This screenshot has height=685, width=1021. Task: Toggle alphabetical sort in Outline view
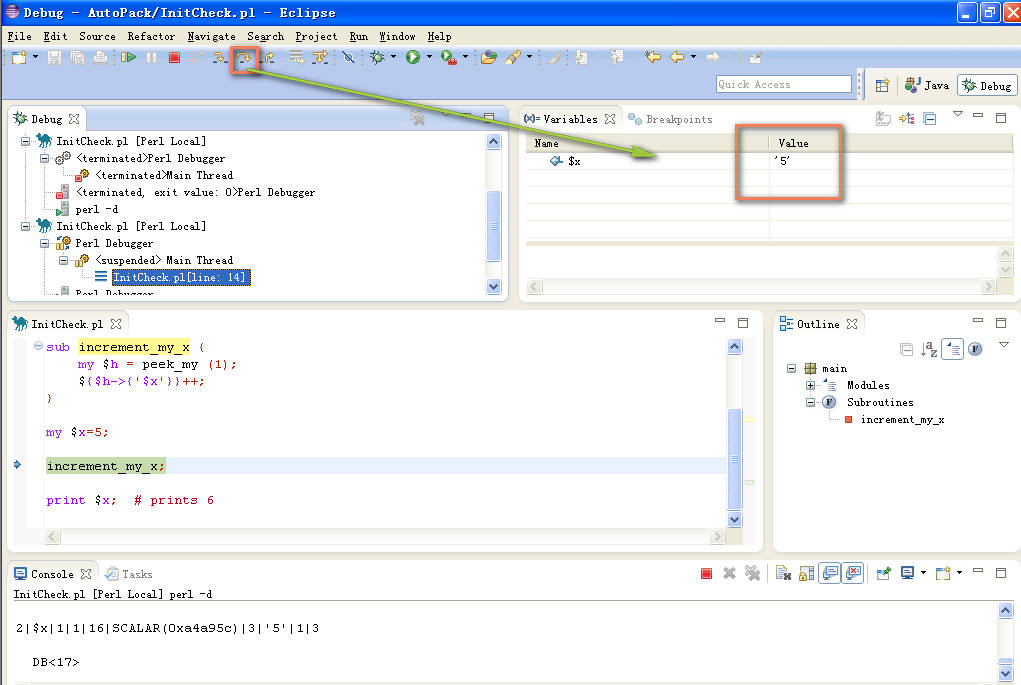point(929,350)
